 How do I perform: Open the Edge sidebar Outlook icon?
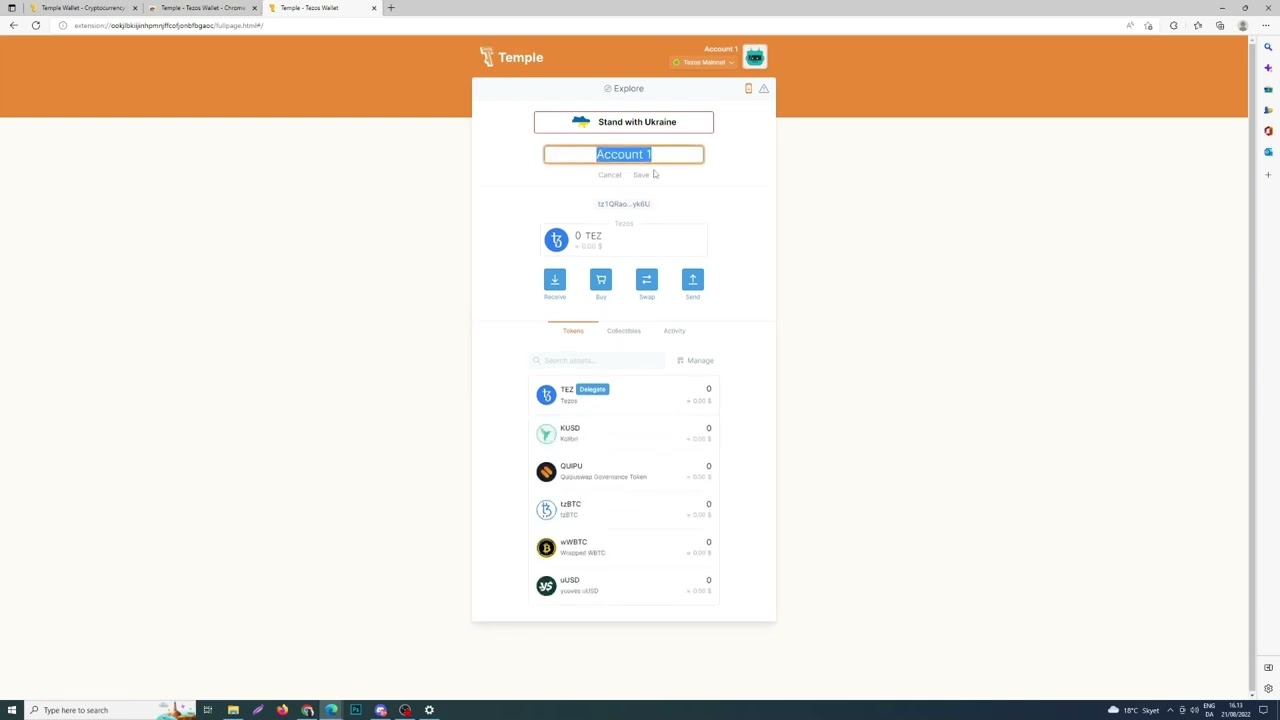pos(1268,152)
